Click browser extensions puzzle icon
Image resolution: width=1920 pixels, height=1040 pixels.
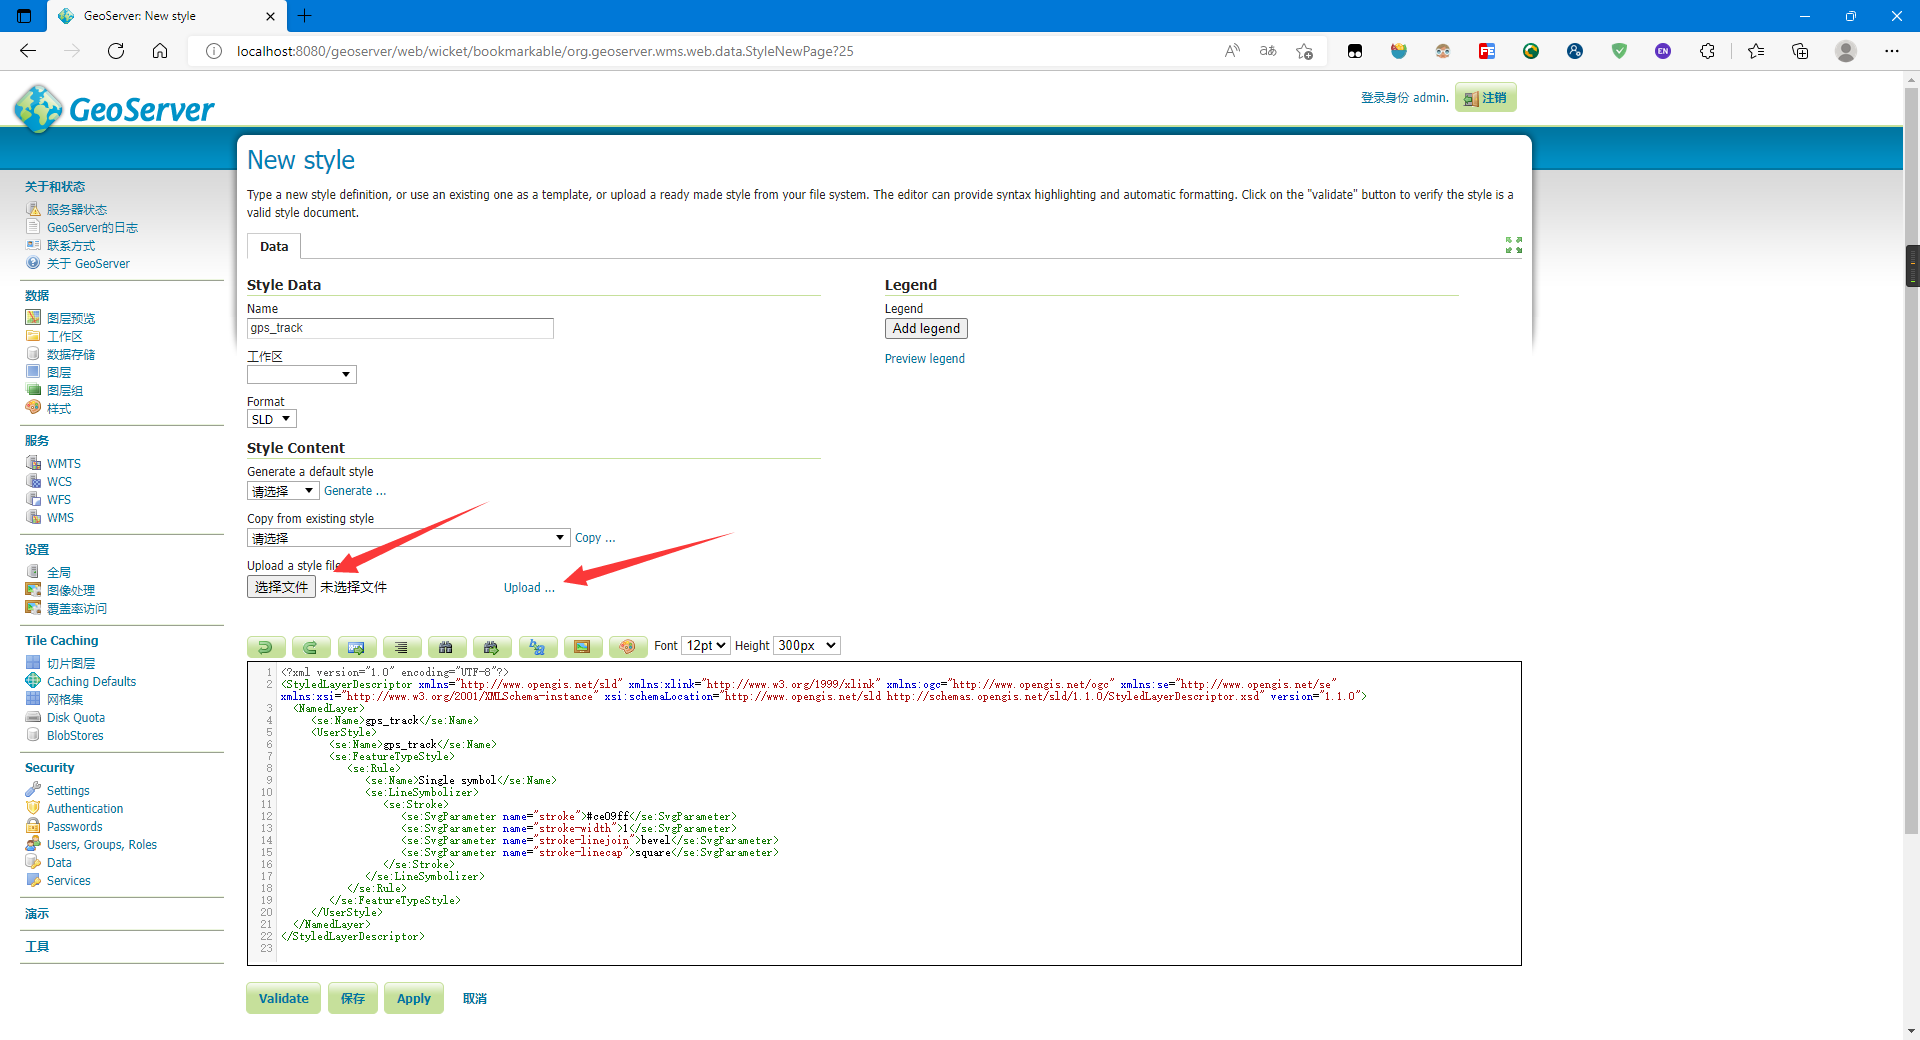pyautogui.click(x=1707, y=51)
